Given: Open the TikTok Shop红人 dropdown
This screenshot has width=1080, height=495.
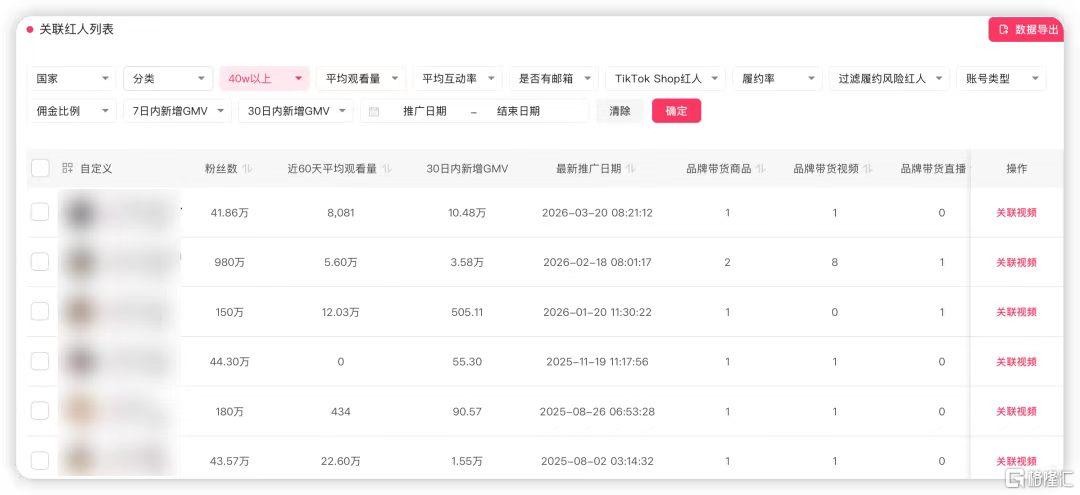Looking at the screenshot, I should [665, 78].
